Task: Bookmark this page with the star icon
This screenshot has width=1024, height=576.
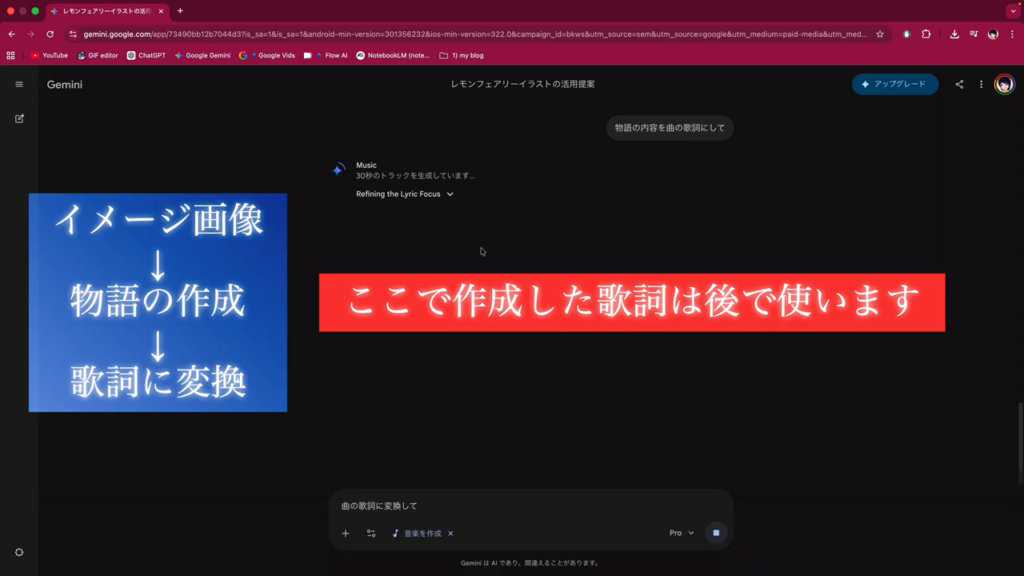Action: click(x=880, y=34)
